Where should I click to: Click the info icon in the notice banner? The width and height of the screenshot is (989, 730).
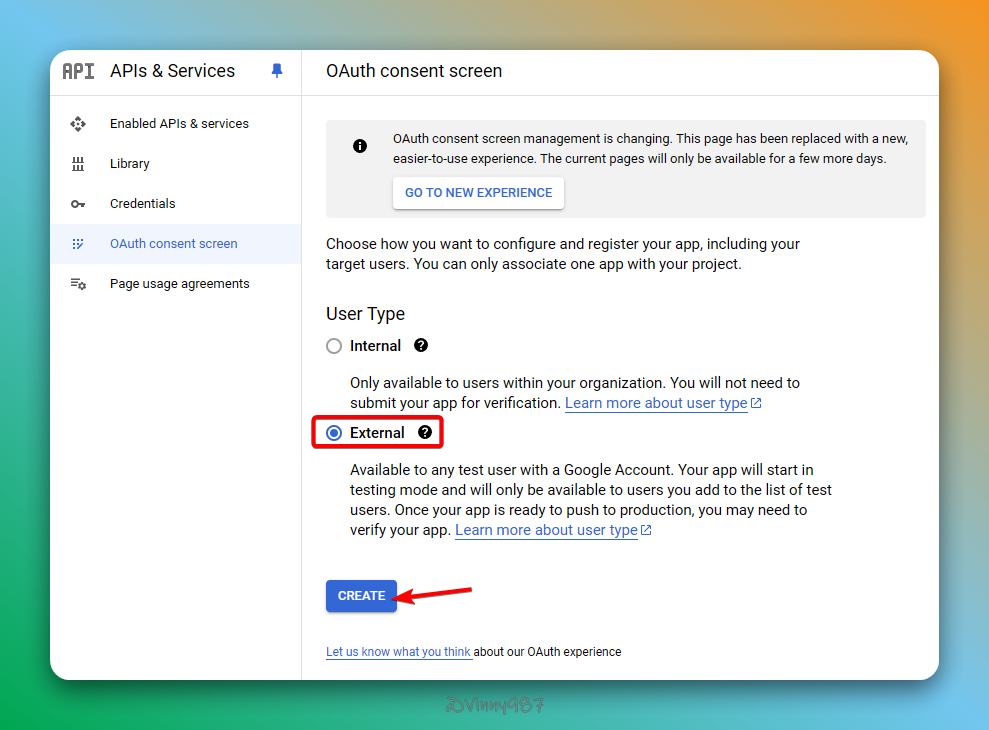point(360,146)
